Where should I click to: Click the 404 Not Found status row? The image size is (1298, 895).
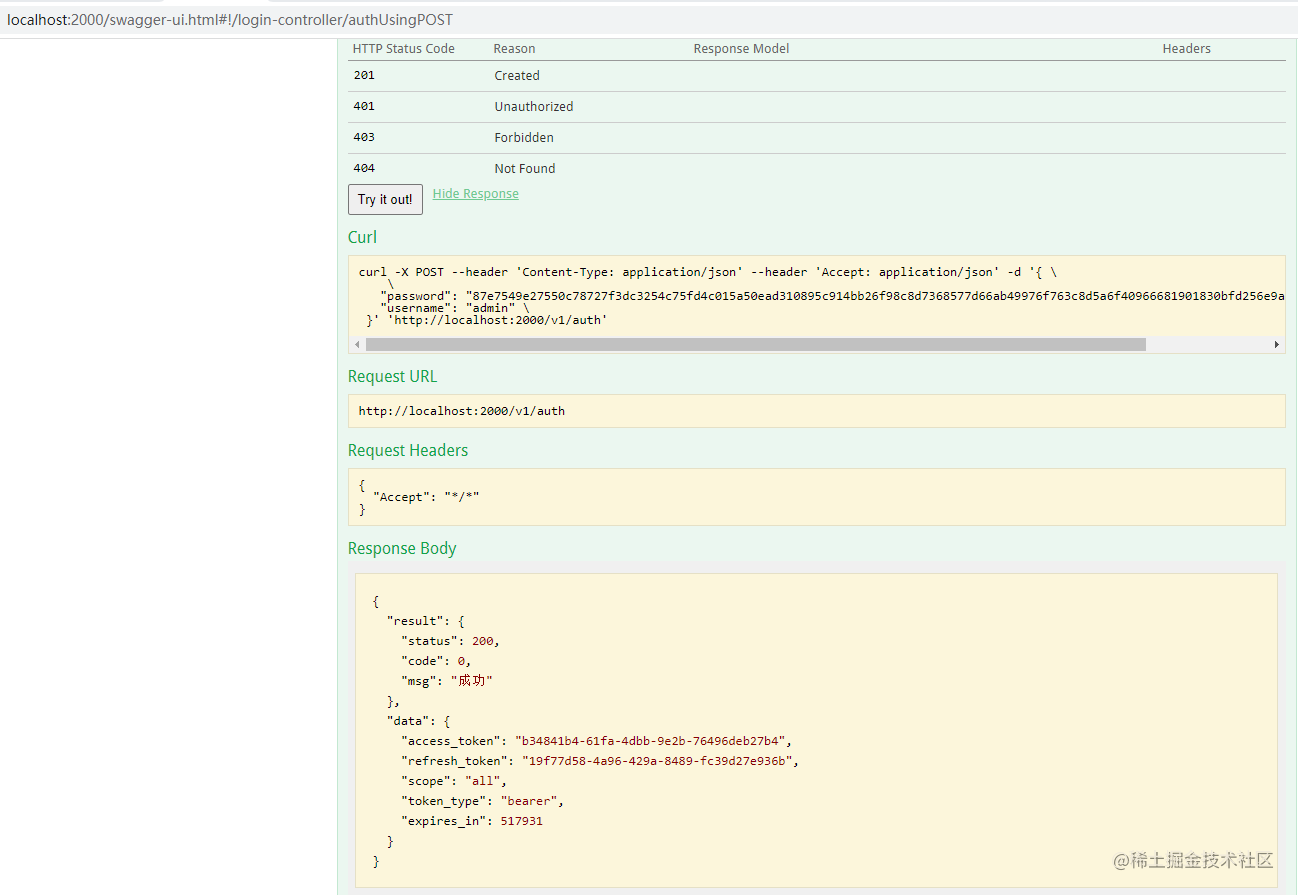point(817,168)
